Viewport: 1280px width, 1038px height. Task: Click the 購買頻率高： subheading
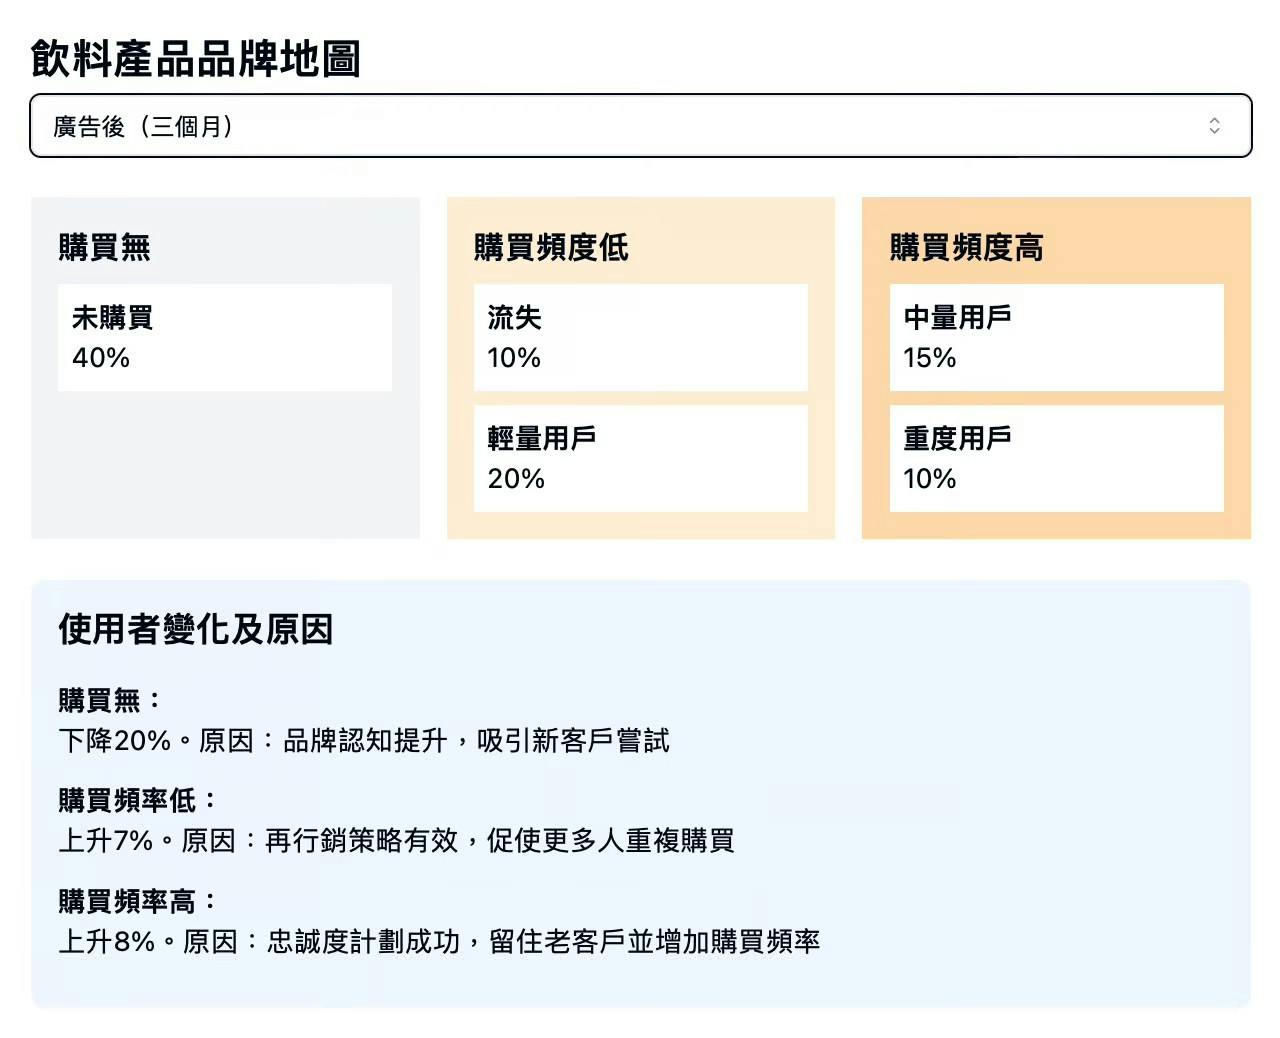coord(138,901)
